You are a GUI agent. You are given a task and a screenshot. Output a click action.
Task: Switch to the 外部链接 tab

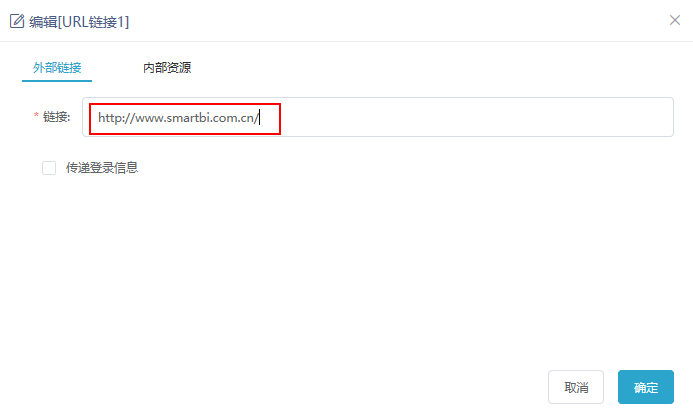57,68
